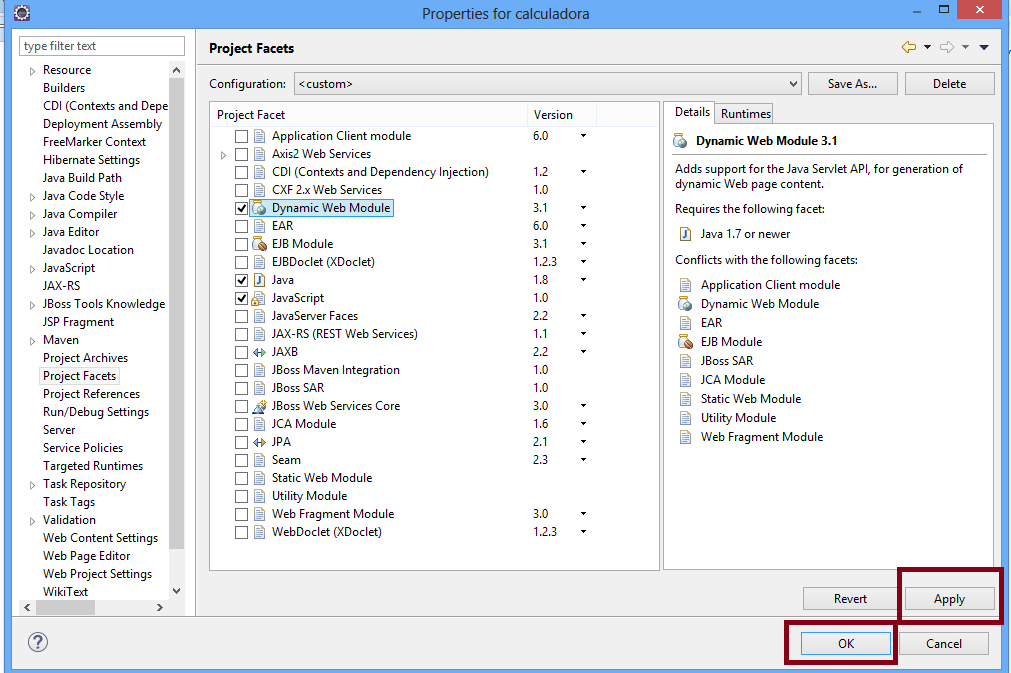This screenshot has width=1011, height=673.
Task: Click the tree horizontal scrollbar thumb
Action: coord(65,607)
